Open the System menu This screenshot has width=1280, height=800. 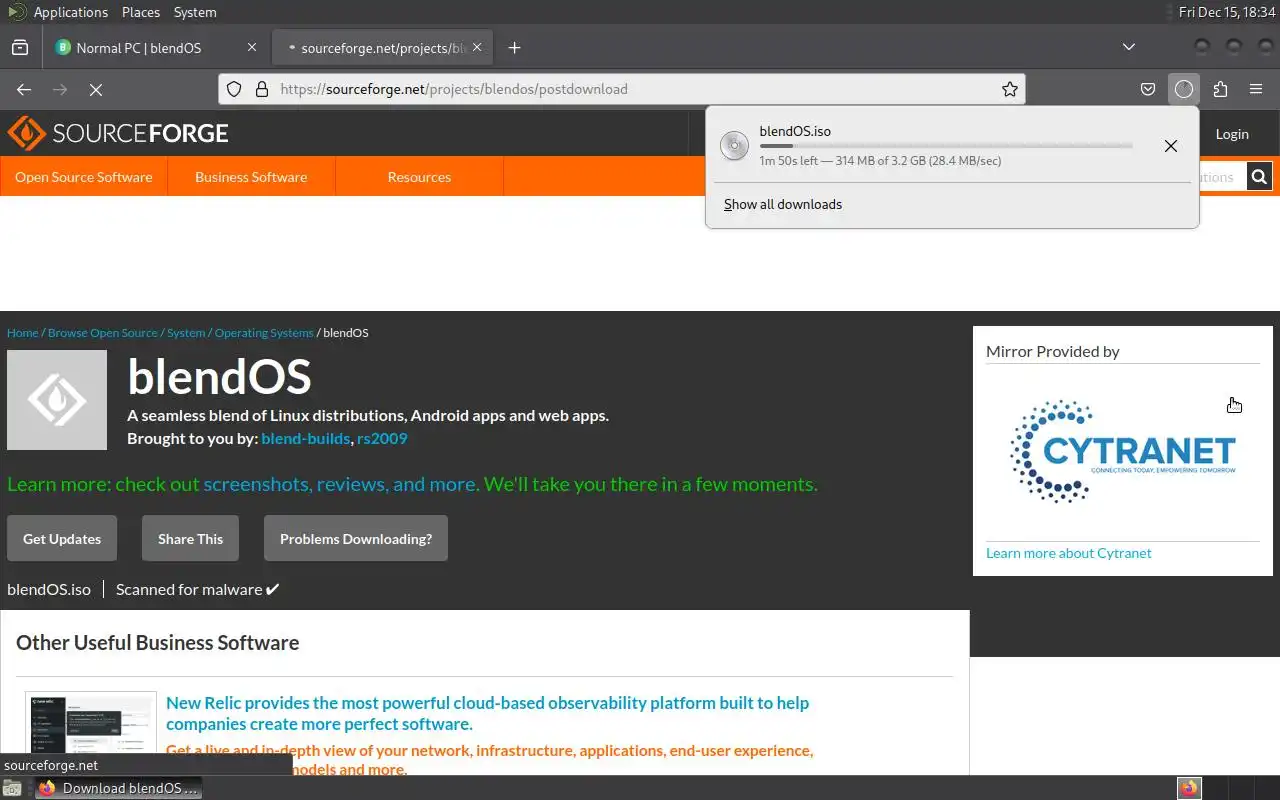(x=195, y=12)
